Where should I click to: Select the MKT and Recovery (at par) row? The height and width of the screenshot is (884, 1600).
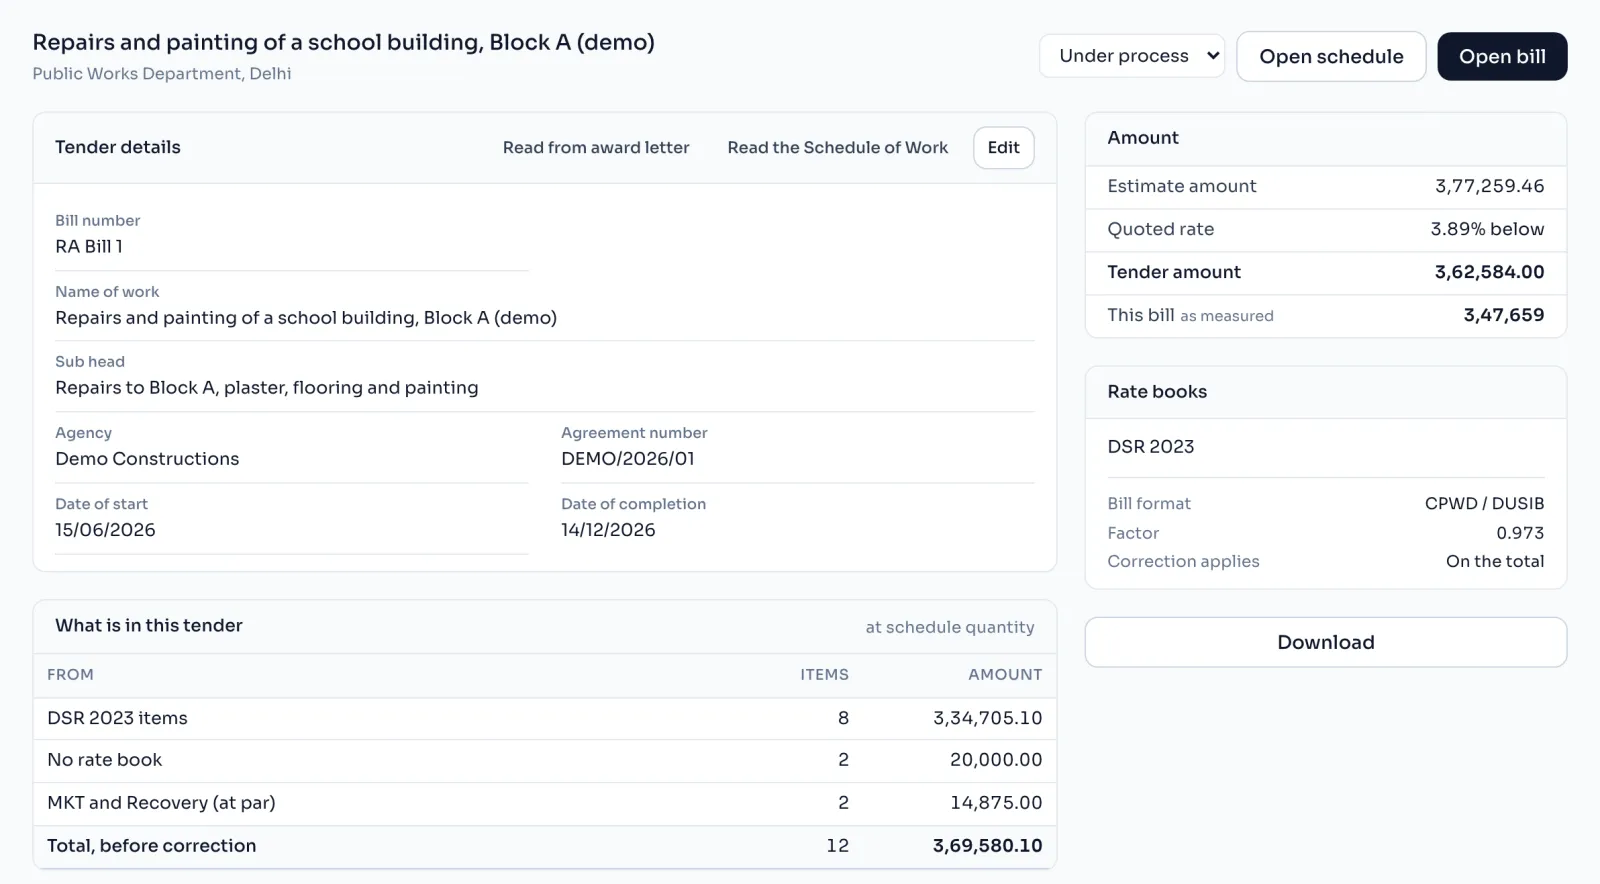545,803
